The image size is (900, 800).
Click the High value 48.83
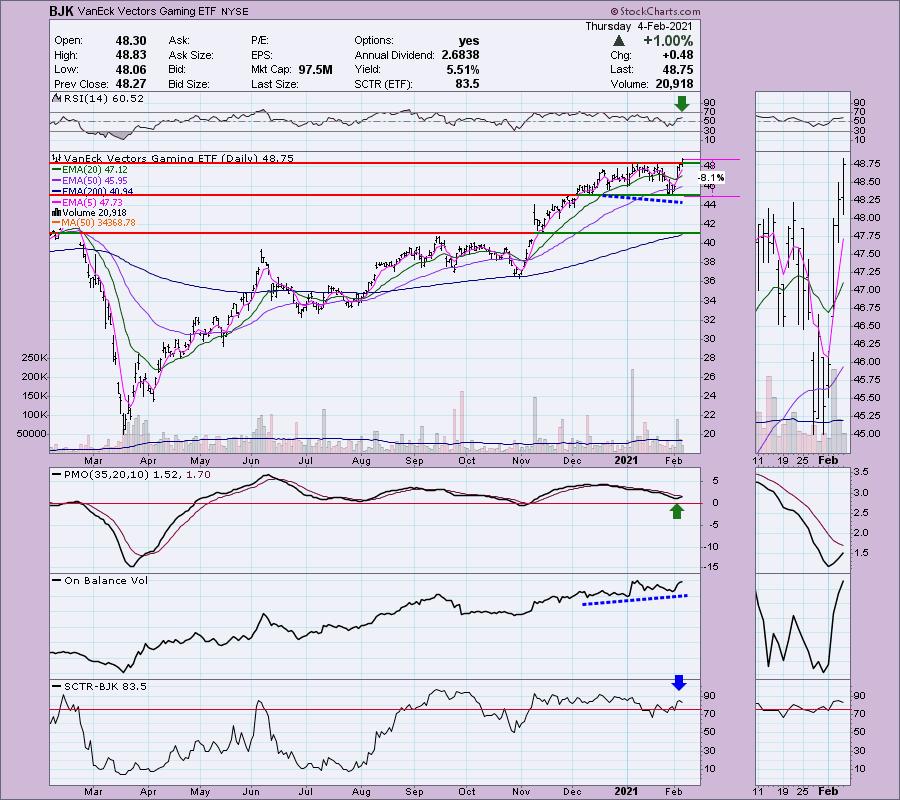click(x=131, y=55)
